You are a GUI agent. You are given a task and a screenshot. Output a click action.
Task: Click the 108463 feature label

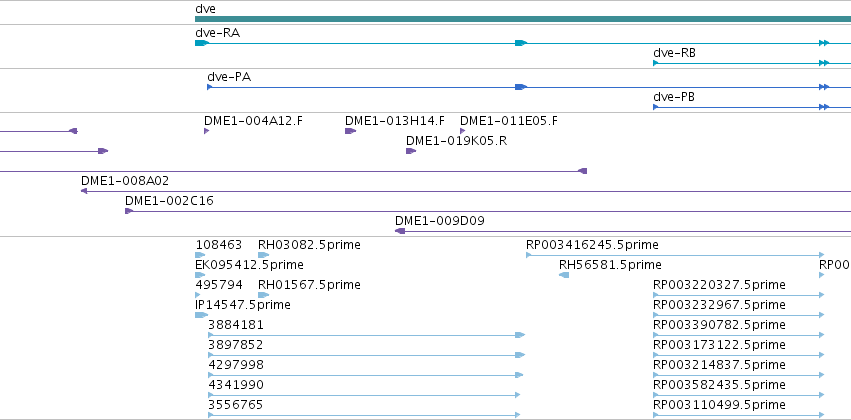(x=219, y=245)
